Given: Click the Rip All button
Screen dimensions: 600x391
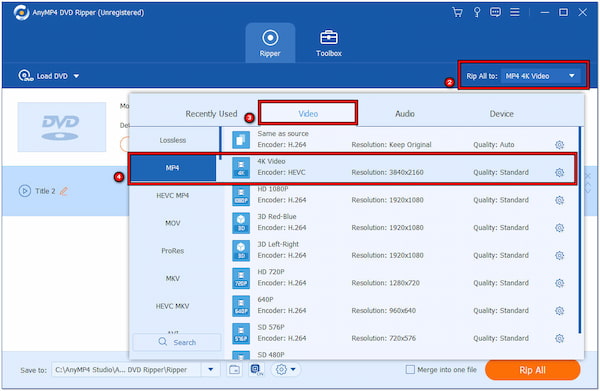Looking at the screenshot, I should [x=533, y=370].
